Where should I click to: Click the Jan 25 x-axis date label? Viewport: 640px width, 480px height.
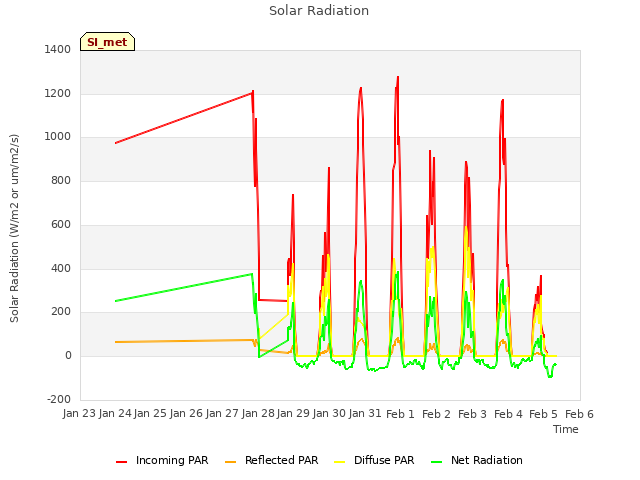pyautogui.click(x=150, y=414)
